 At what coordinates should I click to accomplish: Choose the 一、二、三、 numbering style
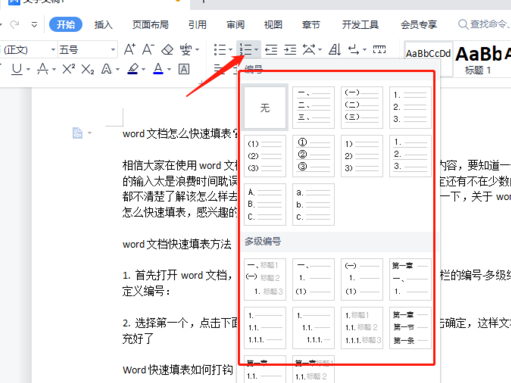[x=313, y=107]
